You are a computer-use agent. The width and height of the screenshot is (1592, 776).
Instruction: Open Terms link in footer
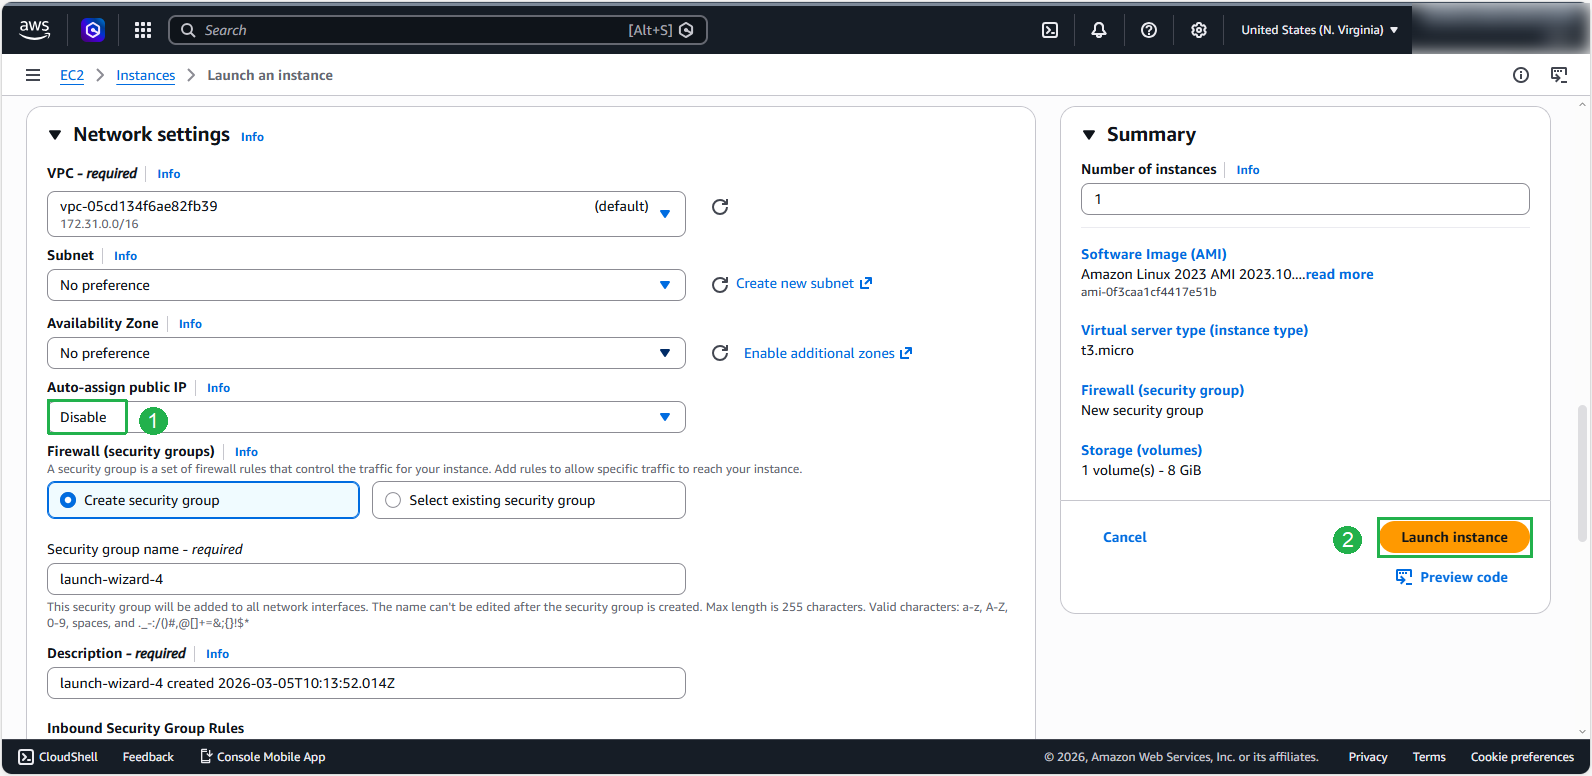pyautogui.click(x=1429, y=757)
